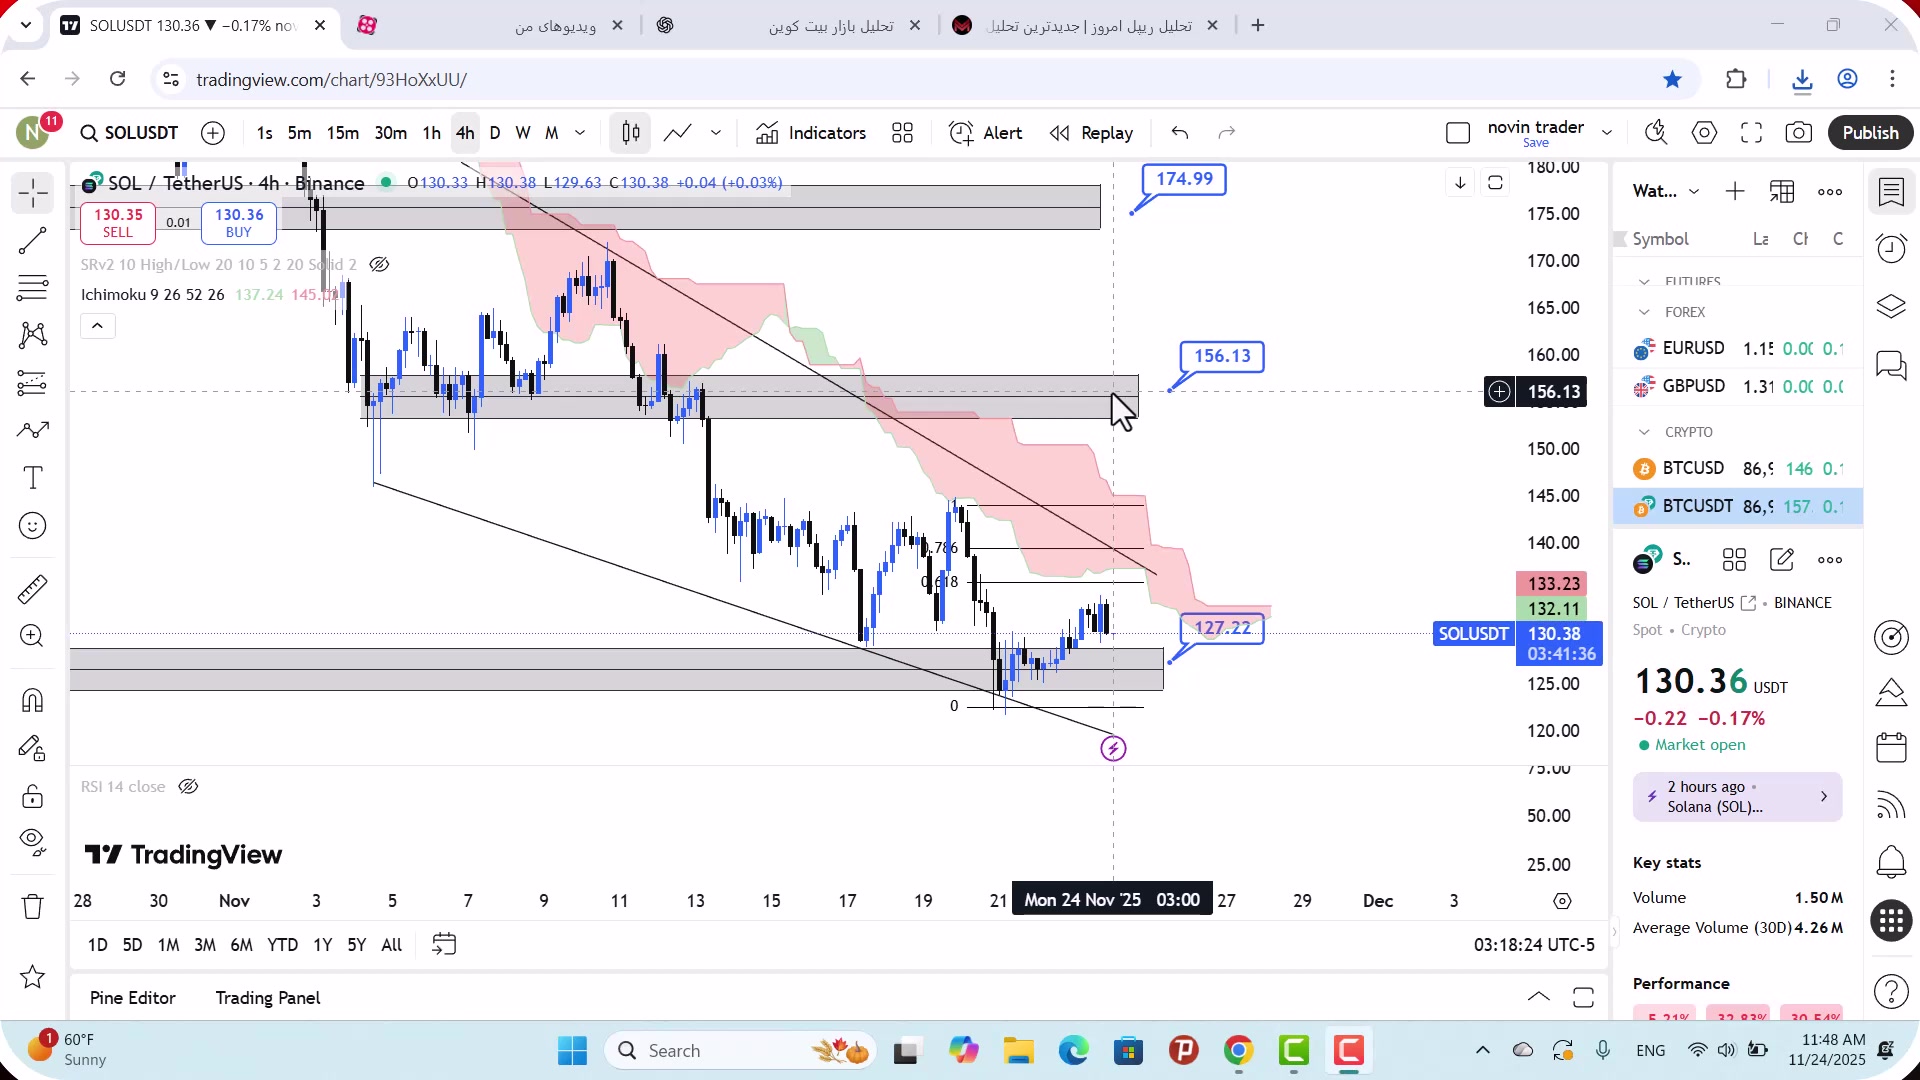Toggle visibility of SRv2 indicator
The width and height of the screenshot is (1920, 1080).
tap(379, 265)
